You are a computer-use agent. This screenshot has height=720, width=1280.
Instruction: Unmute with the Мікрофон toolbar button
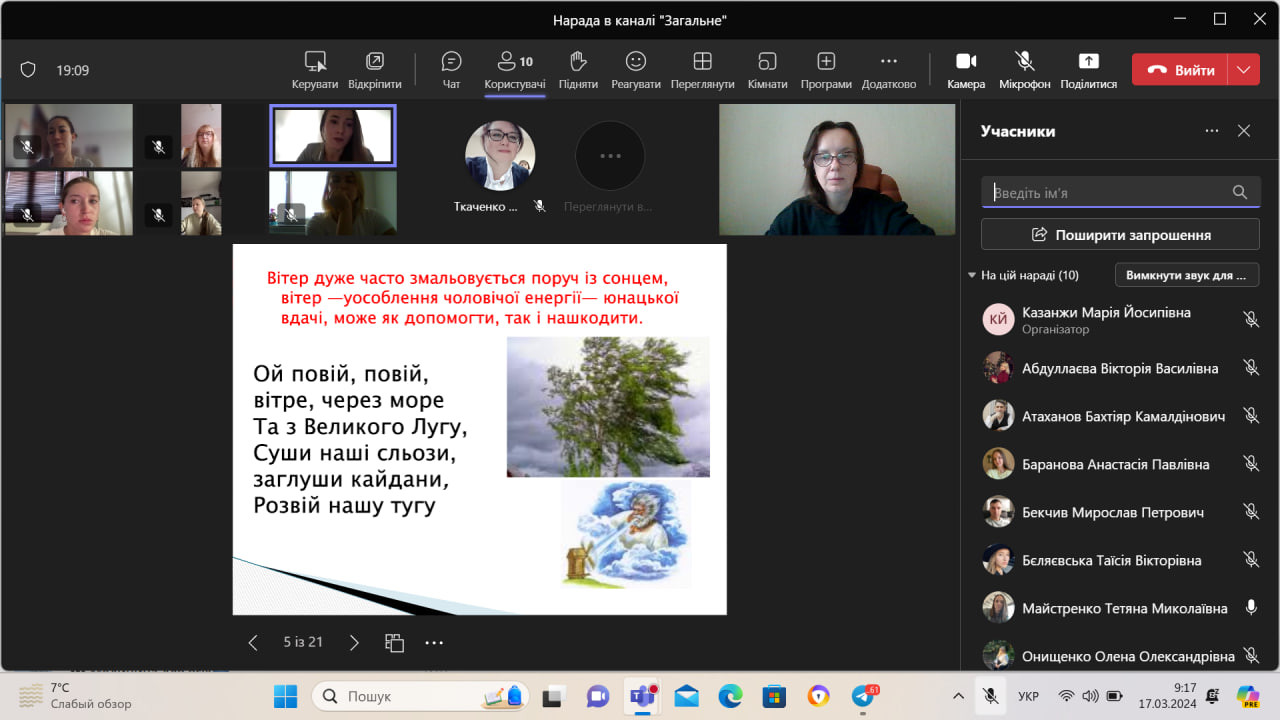point(1025,70)
